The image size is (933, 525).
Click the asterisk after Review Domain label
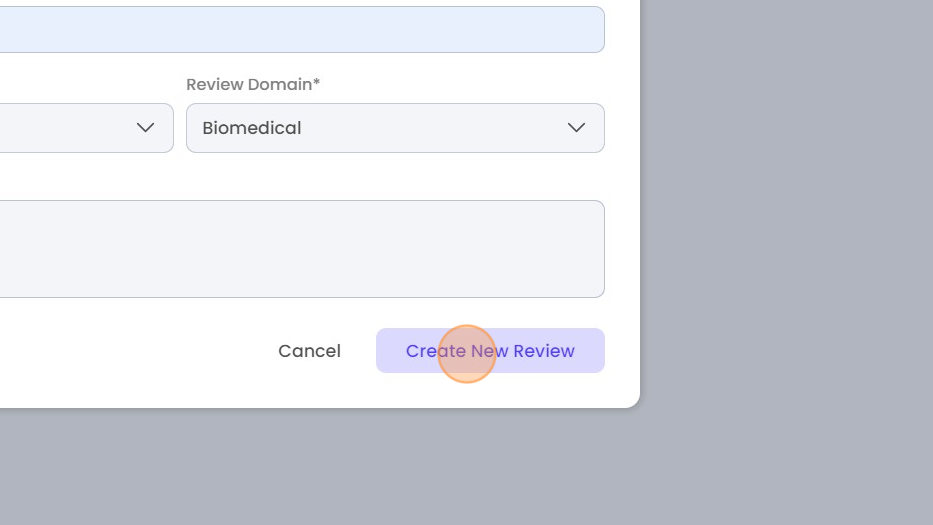tap(317, 84)
